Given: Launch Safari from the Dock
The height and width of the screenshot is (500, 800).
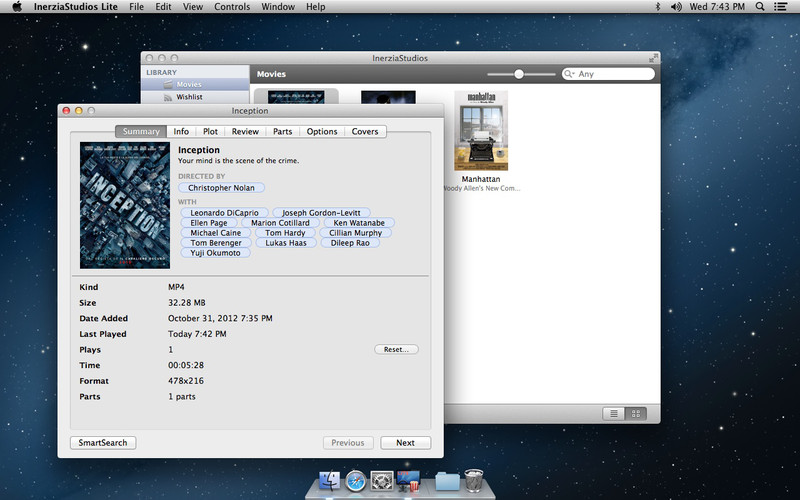Looking at the screenshot, I should tap(356, 481).
